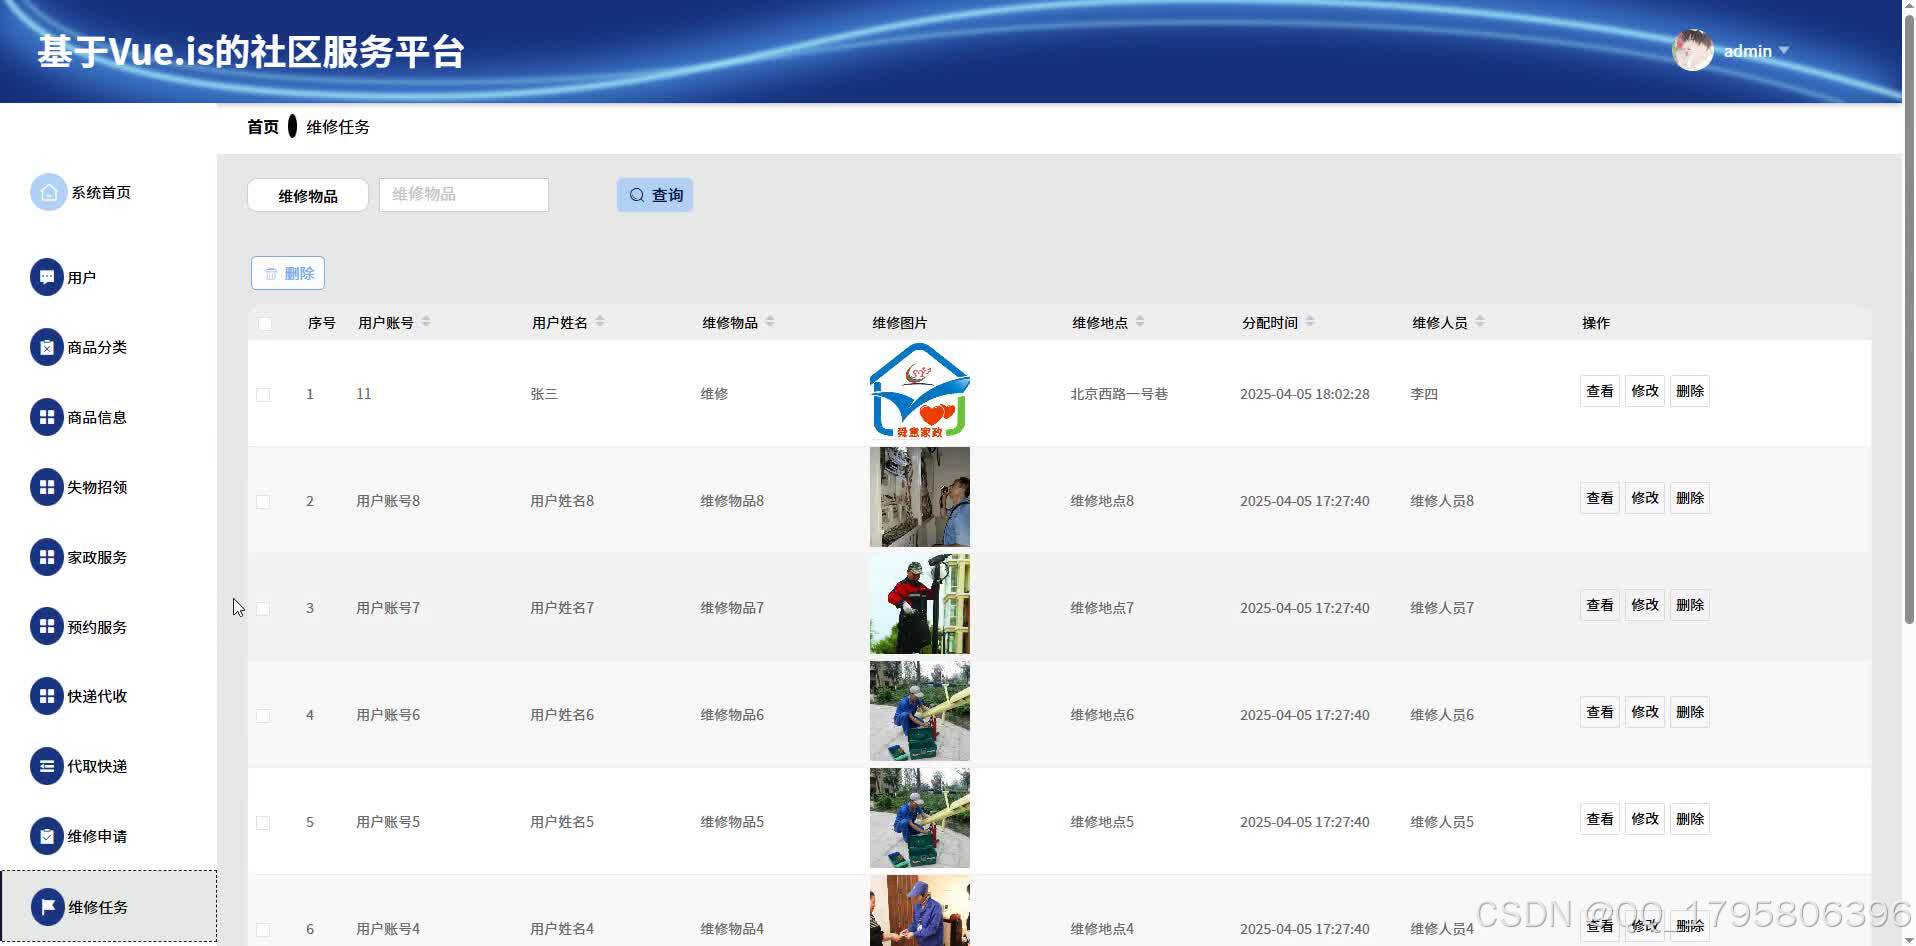Click 查看 for 用户账号6 row
The width and height of the screenshot is (1916, 946).
click(x=1600, y=712)
